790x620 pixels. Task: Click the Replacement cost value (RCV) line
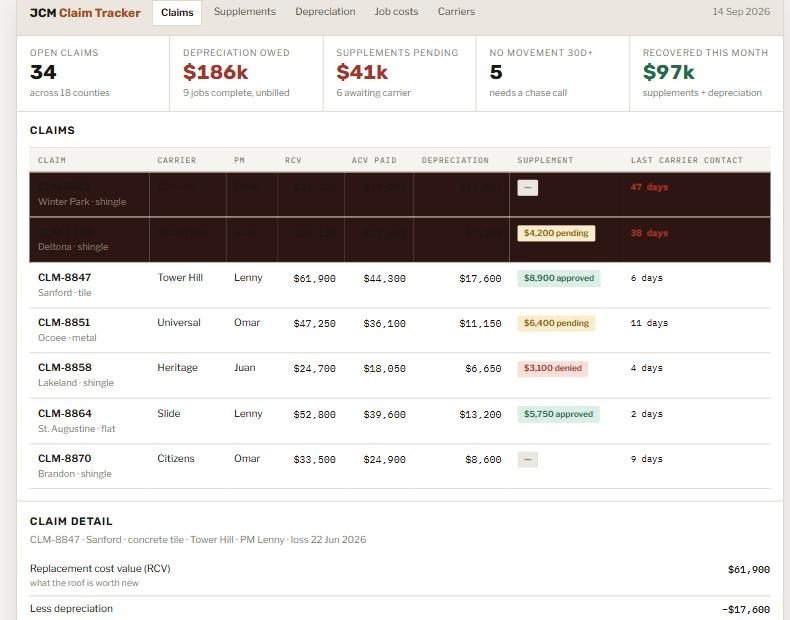click(400, 575)
